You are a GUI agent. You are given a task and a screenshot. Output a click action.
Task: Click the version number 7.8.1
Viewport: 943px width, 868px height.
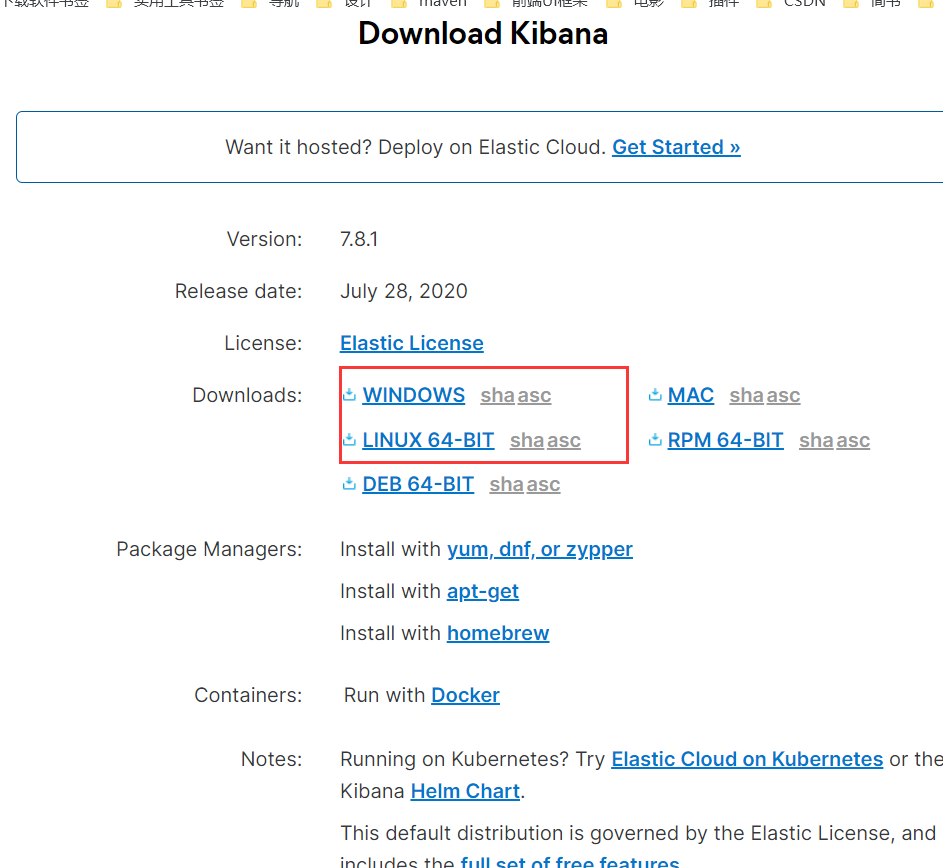coord(359,239)
